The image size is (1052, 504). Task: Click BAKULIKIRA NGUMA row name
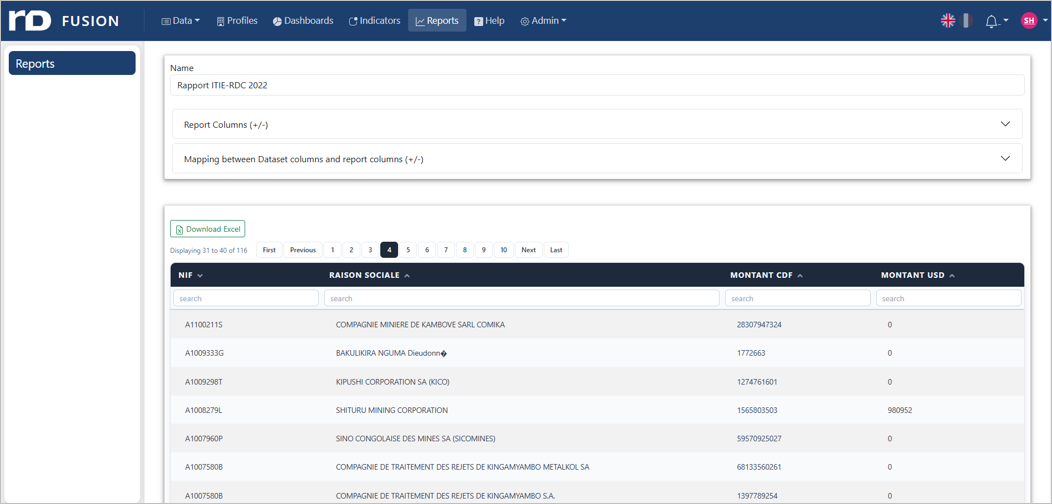tap(390, 353)
